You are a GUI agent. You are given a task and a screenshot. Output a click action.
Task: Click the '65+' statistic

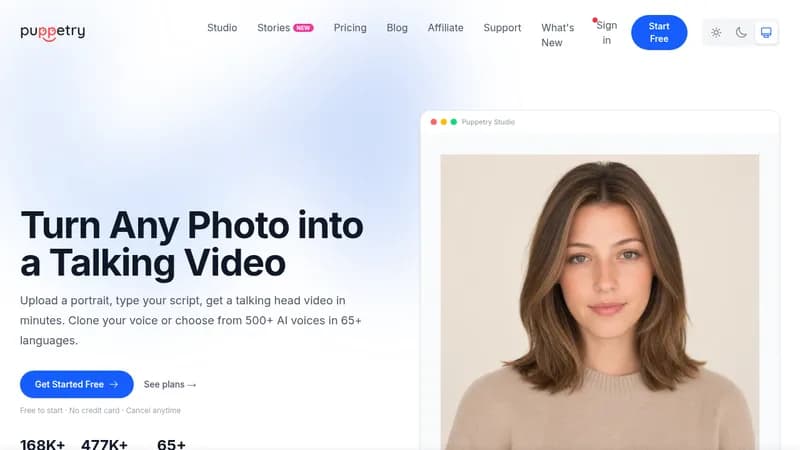point(171,444)
